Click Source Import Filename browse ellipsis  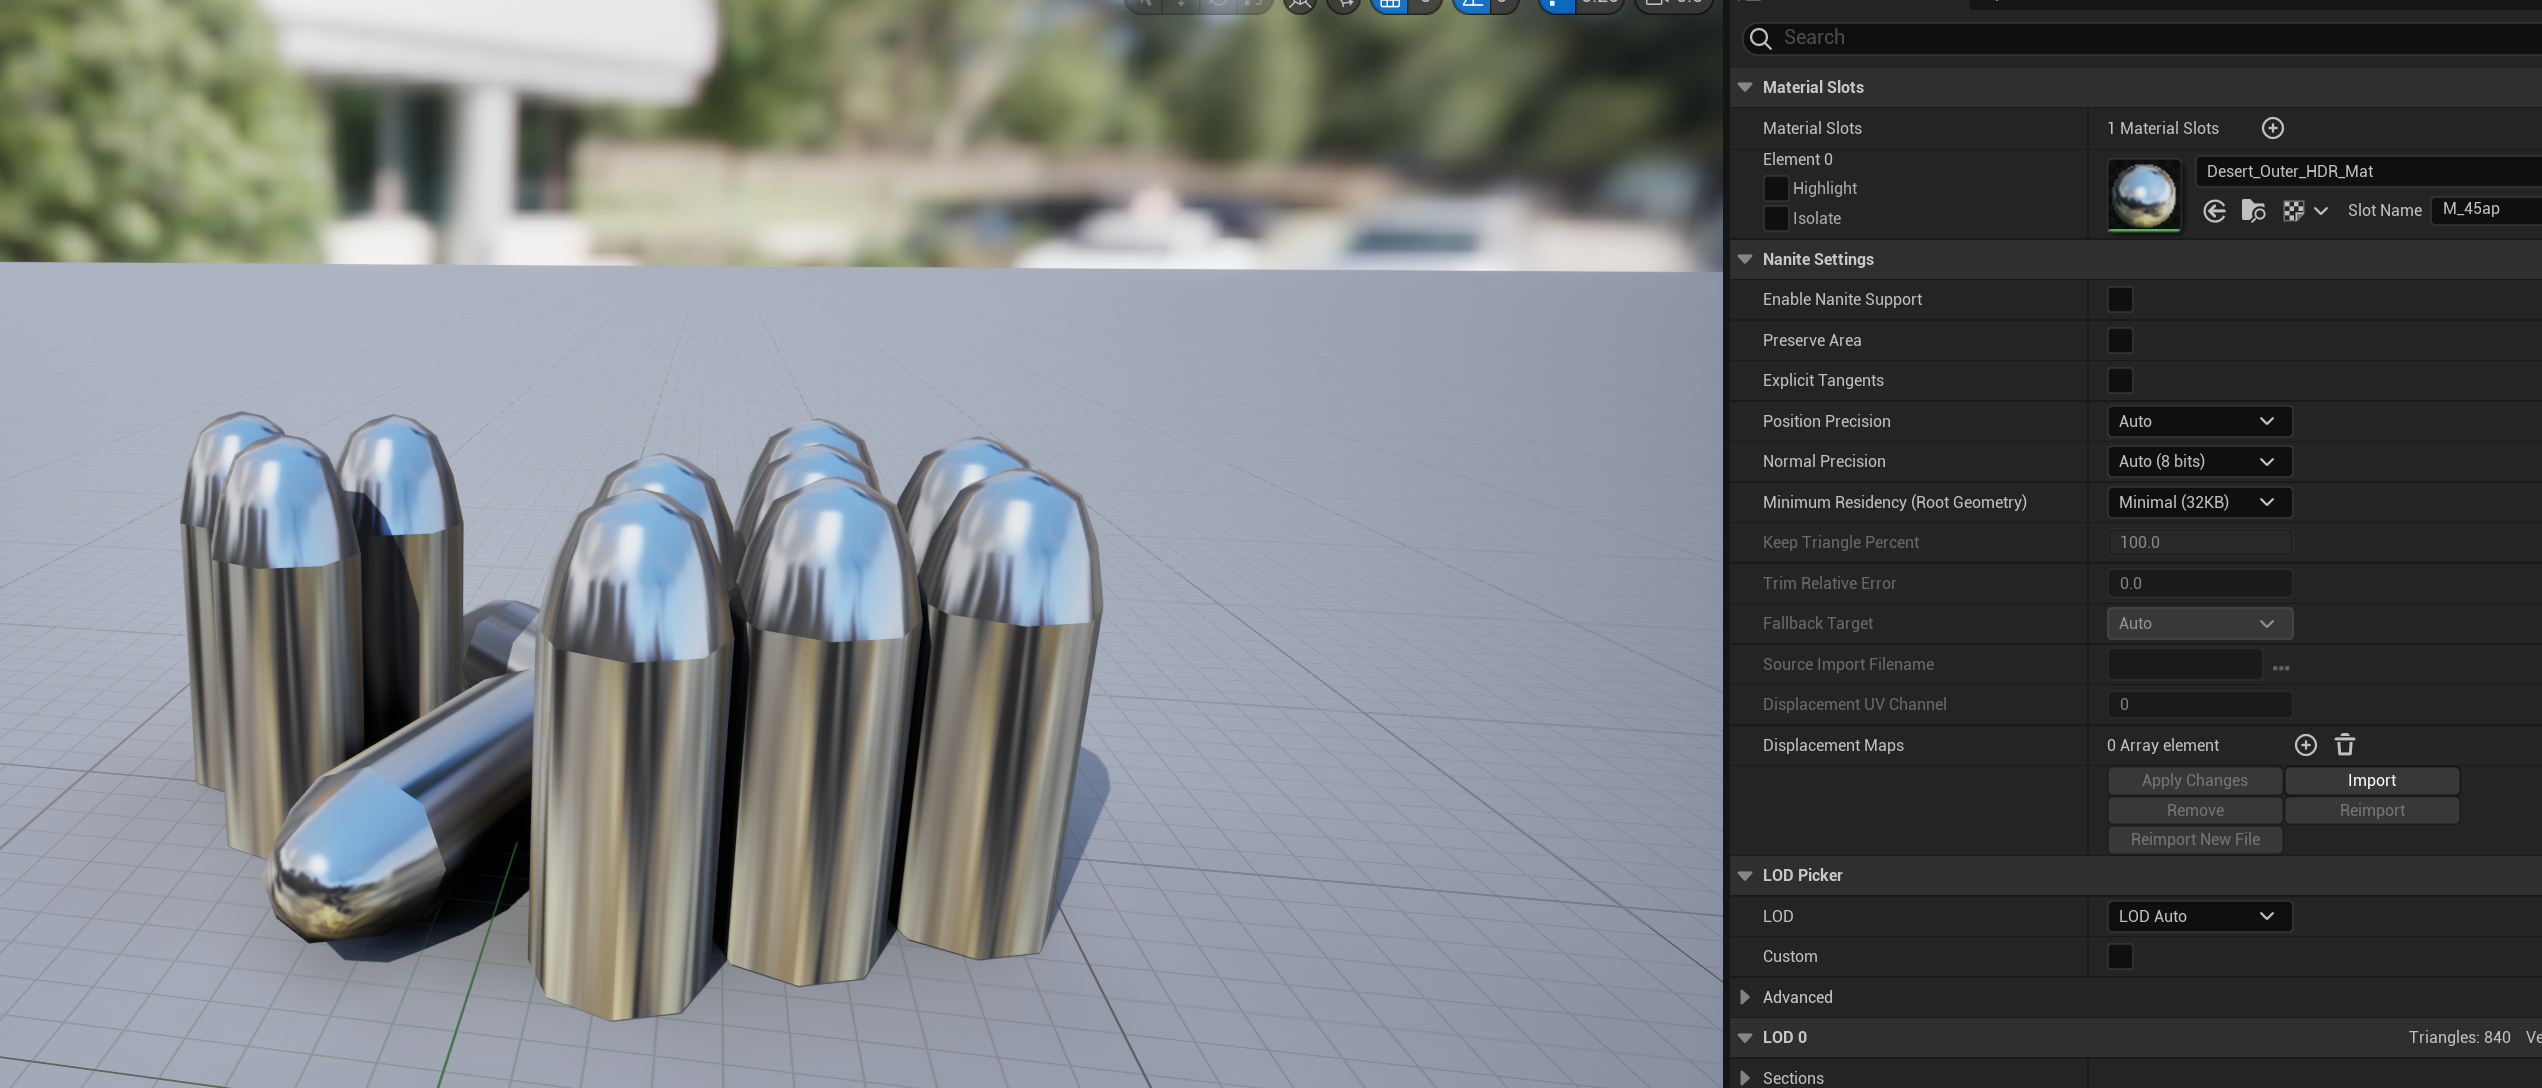(x=2280, y=666)
